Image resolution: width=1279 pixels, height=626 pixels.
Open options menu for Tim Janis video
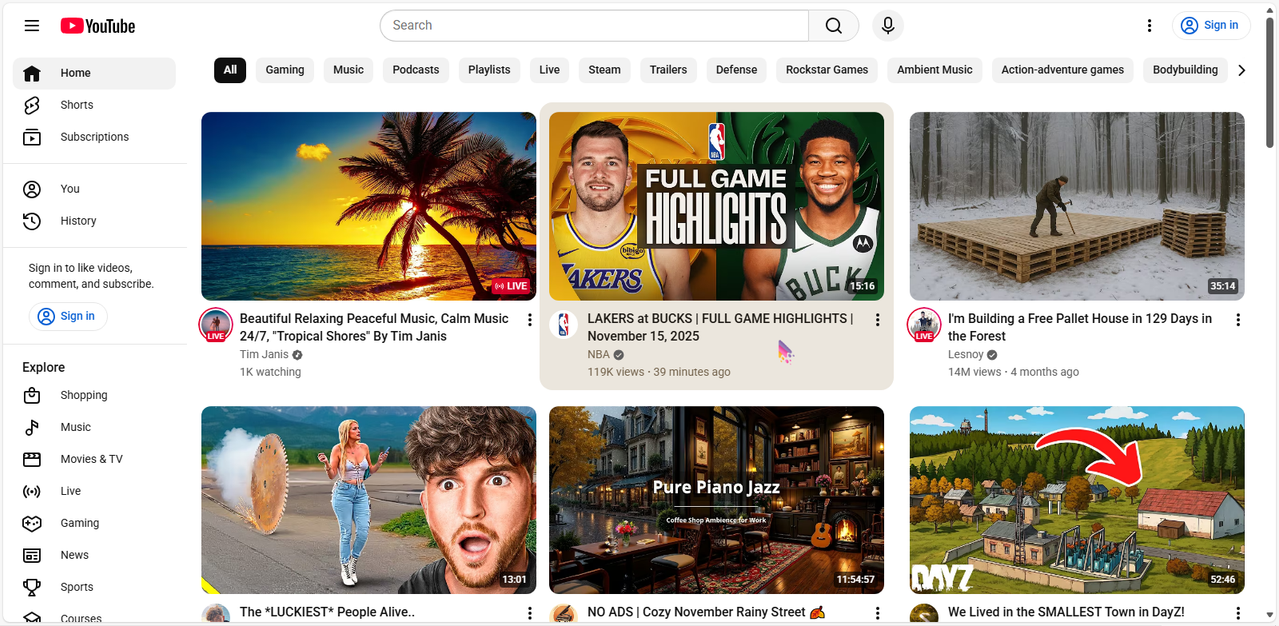click(x=530, y=320)
